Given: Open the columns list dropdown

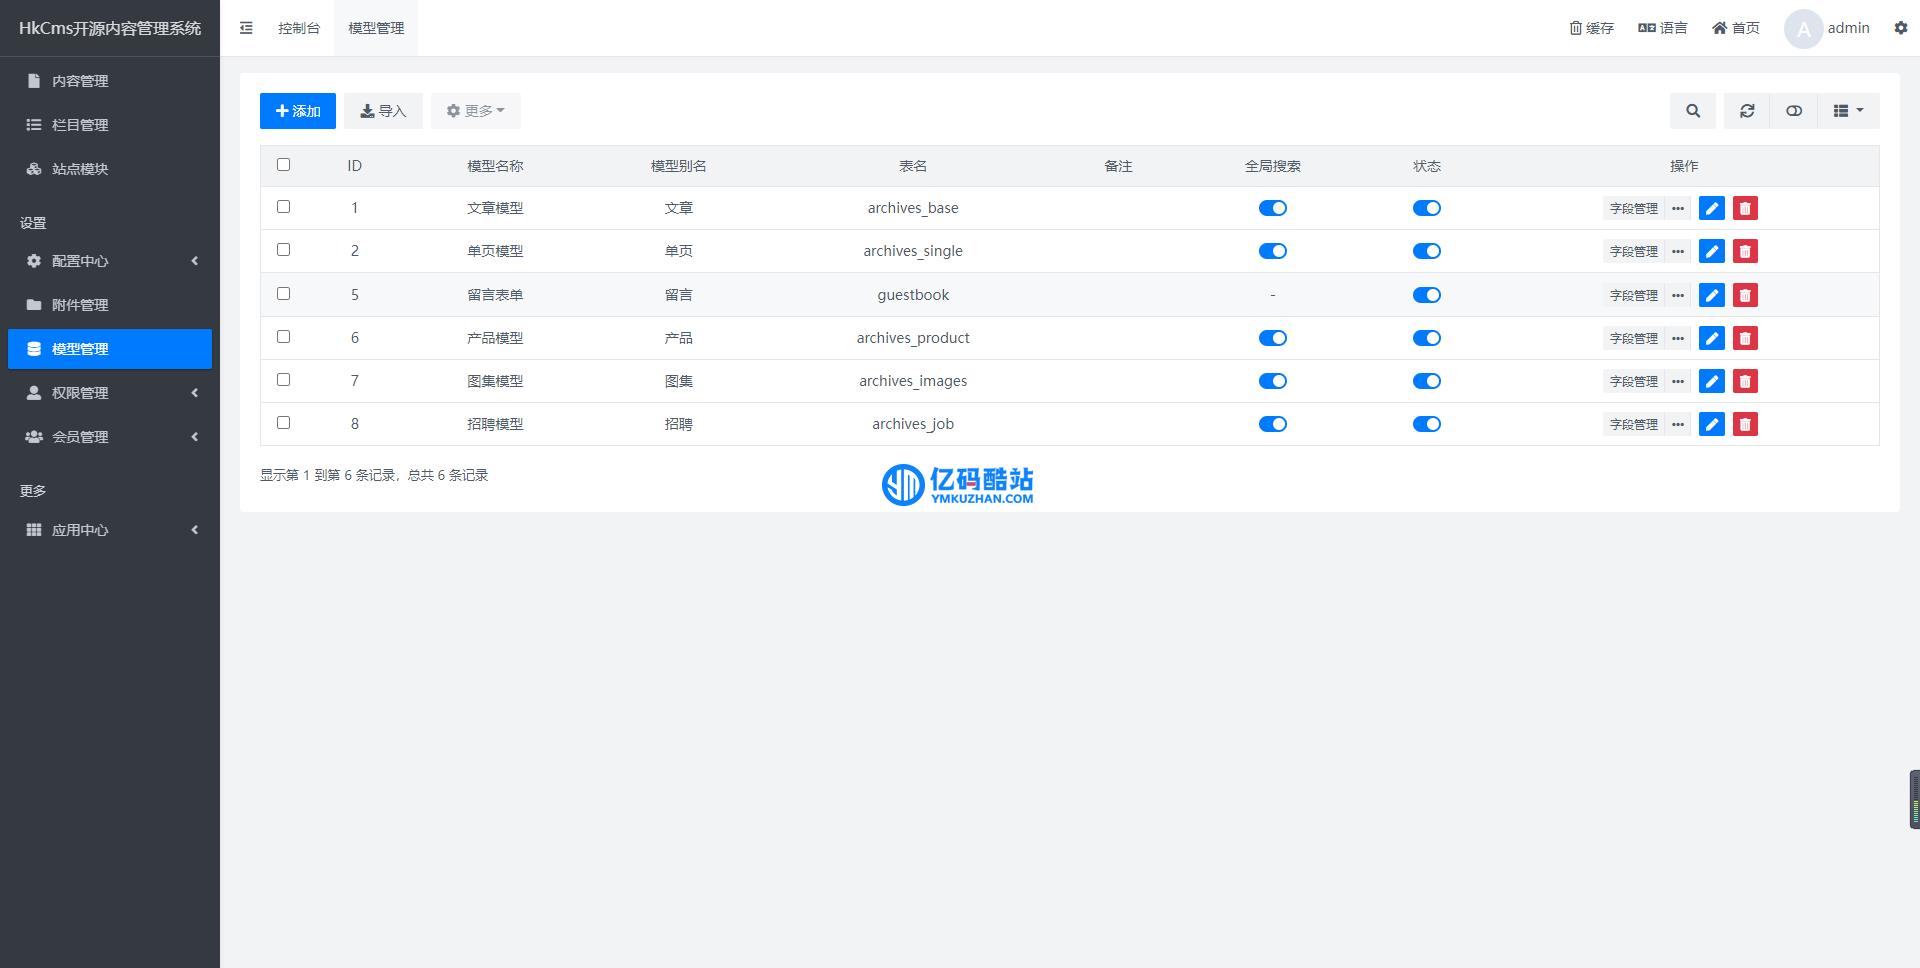Looking at the screenshot, I should click(1848, 111).
